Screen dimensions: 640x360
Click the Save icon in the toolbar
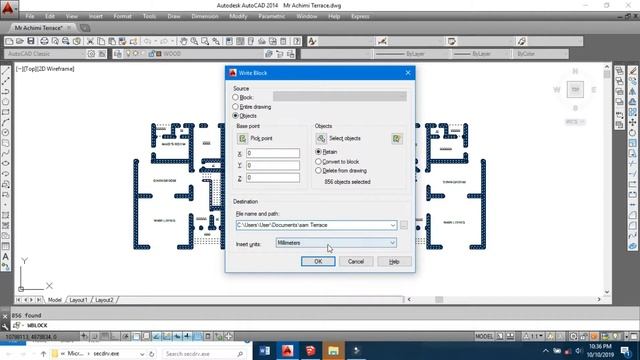tap(31, 41)
